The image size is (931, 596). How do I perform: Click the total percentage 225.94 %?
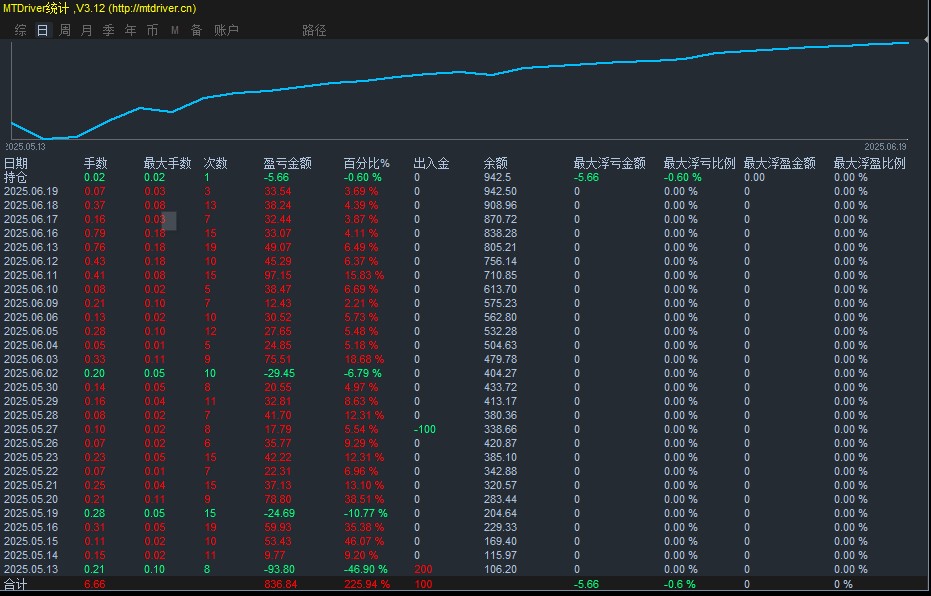[x=367, y=585]
